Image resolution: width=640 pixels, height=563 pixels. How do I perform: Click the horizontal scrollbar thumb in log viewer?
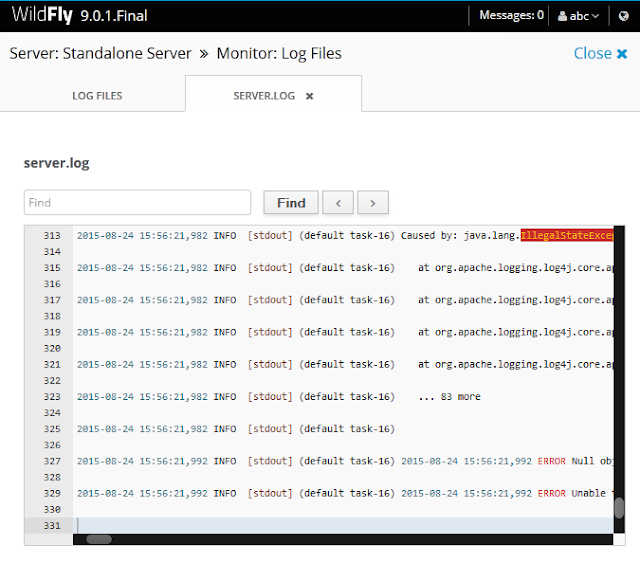point(99,539)
